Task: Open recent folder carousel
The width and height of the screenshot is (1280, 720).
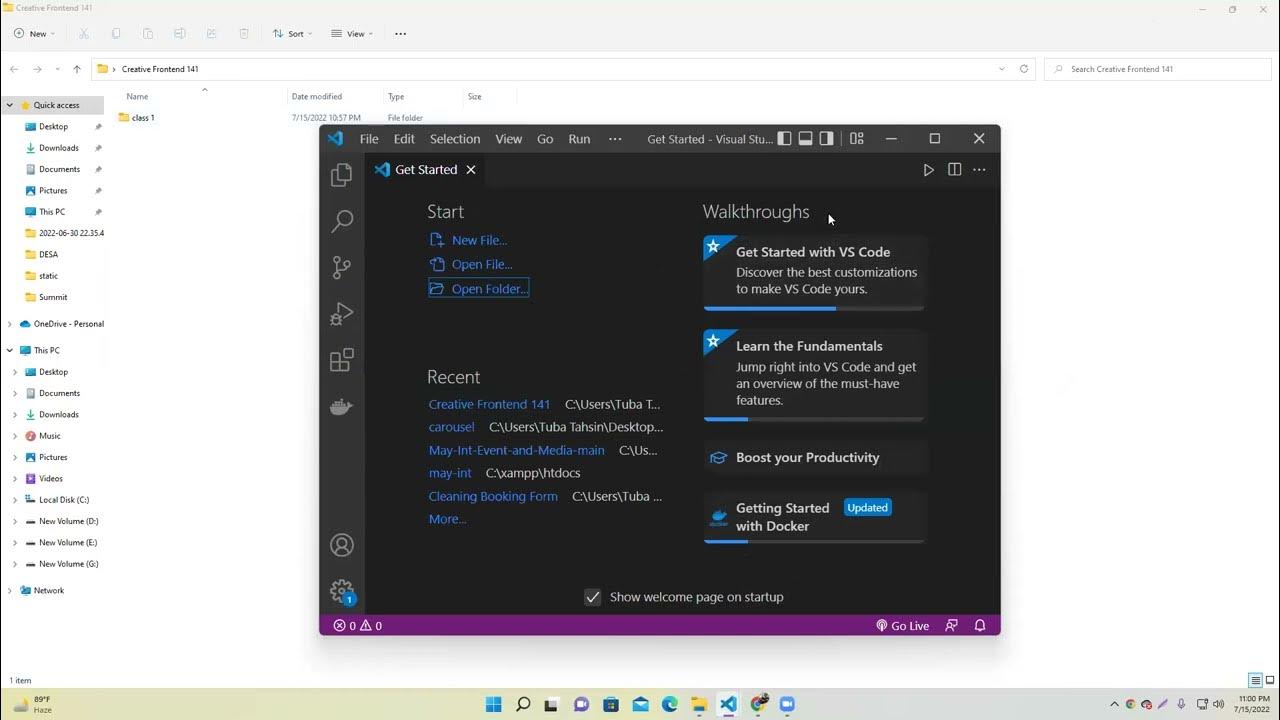Action: pos(451,427)
